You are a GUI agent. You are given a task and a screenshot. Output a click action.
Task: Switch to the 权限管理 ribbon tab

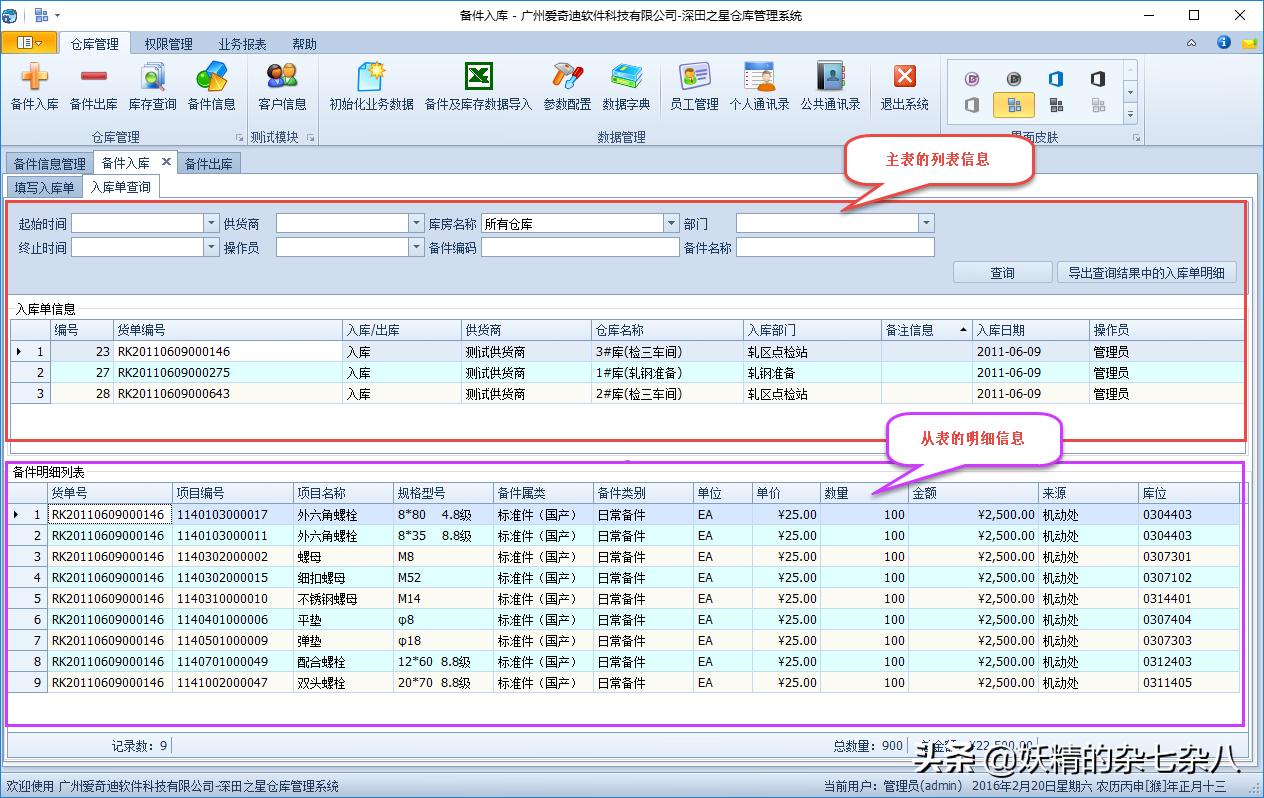pyautogui.click(x=167, y=43)
